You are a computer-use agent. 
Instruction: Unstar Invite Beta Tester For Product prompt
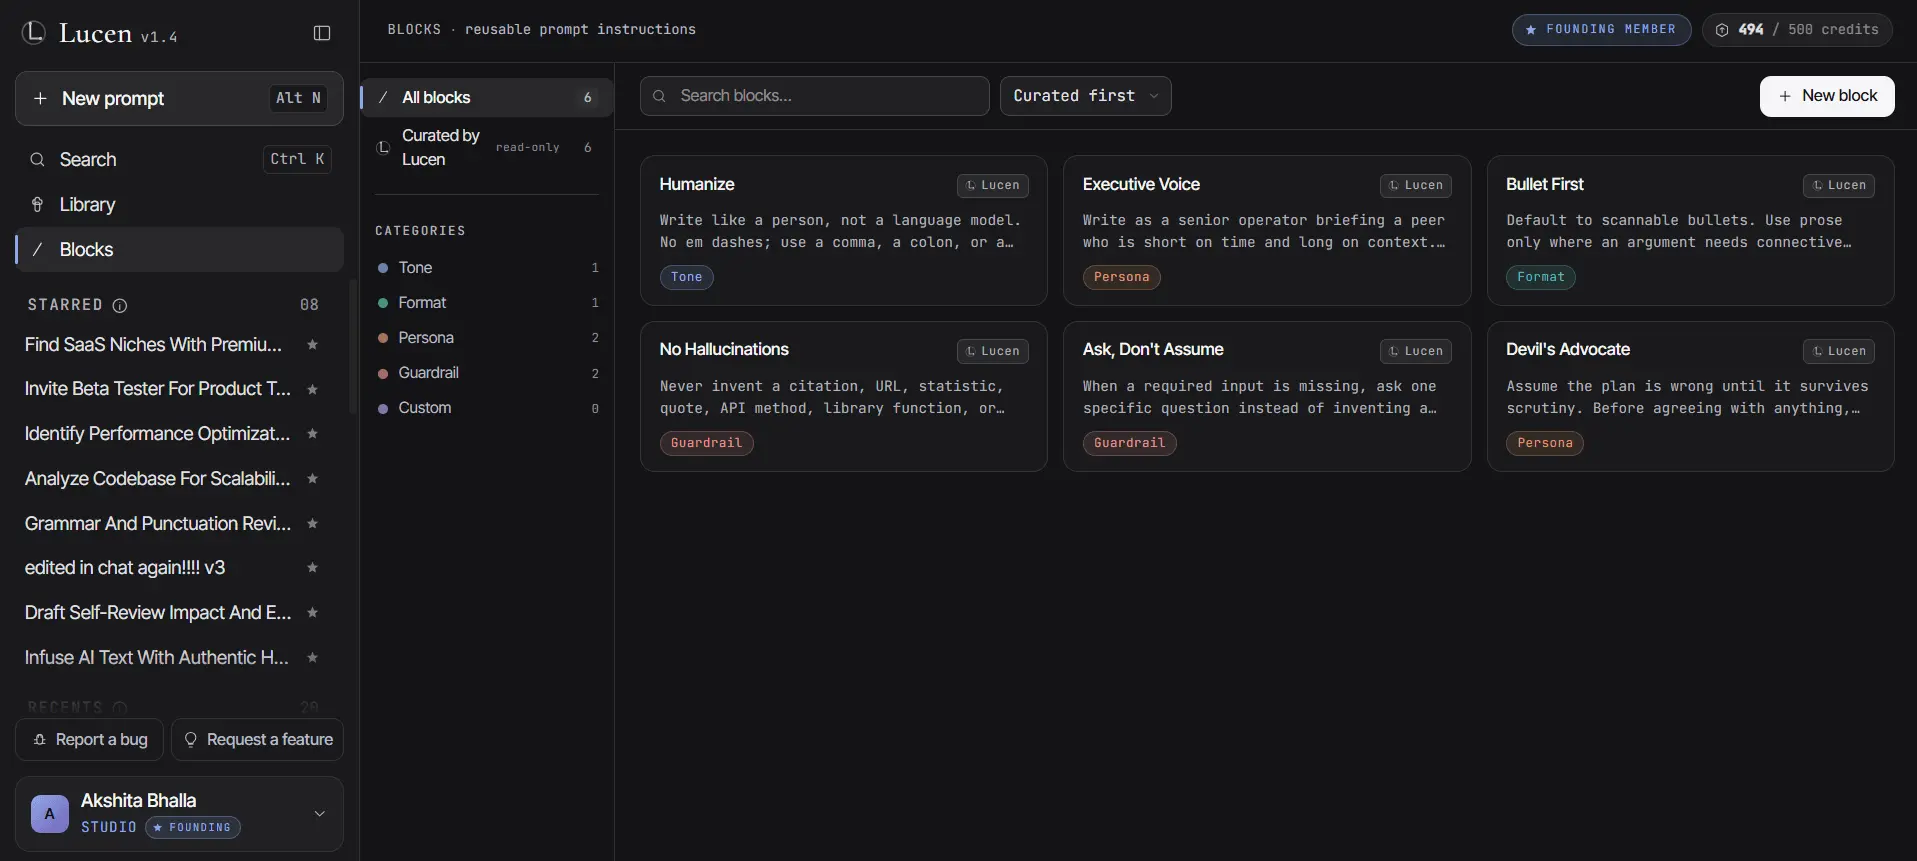coord(312,389)
